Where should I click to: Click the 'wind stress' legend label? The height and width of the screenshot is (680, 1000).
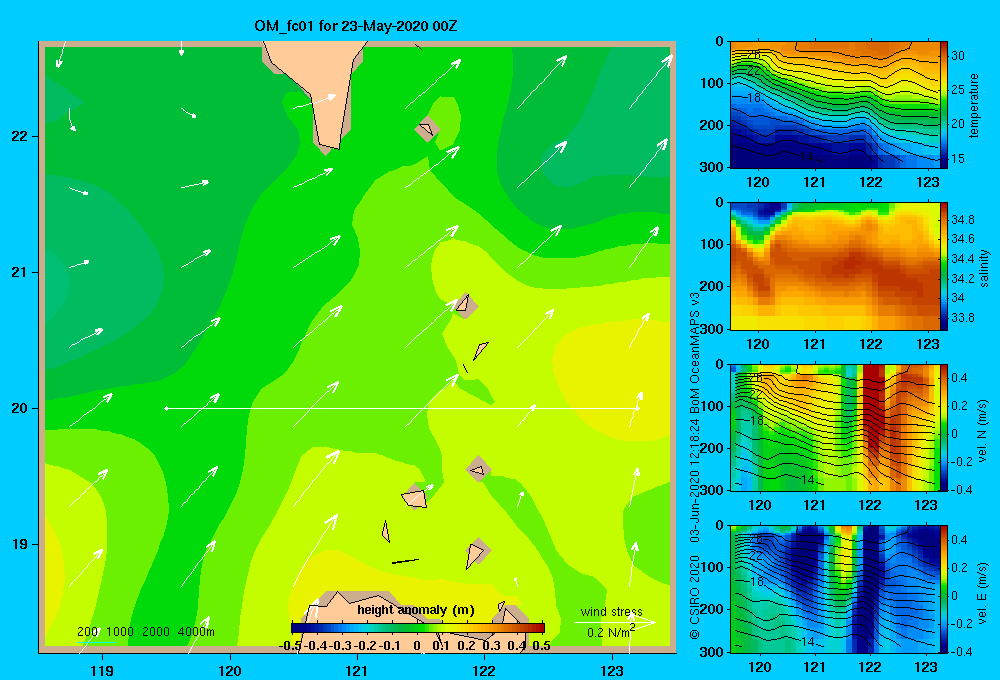coord(612,611)
